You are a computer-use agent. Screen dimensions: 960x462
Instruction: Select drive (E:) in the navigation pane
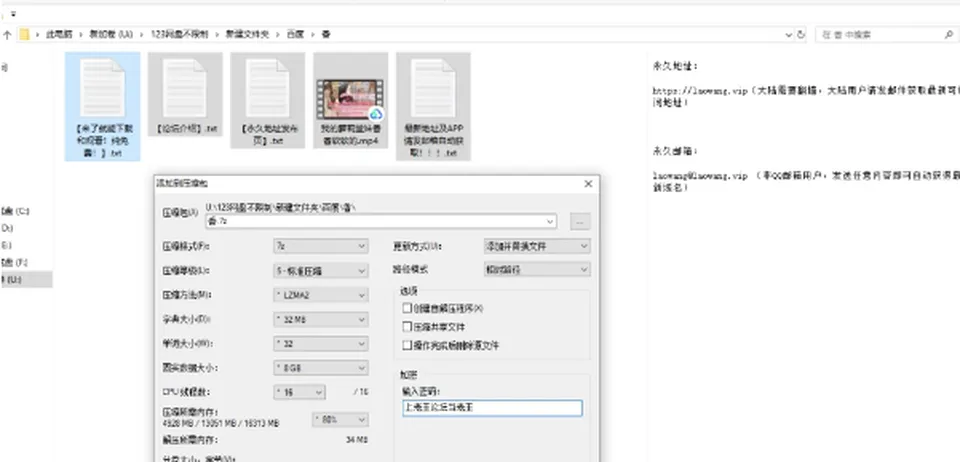pos(6,245)
